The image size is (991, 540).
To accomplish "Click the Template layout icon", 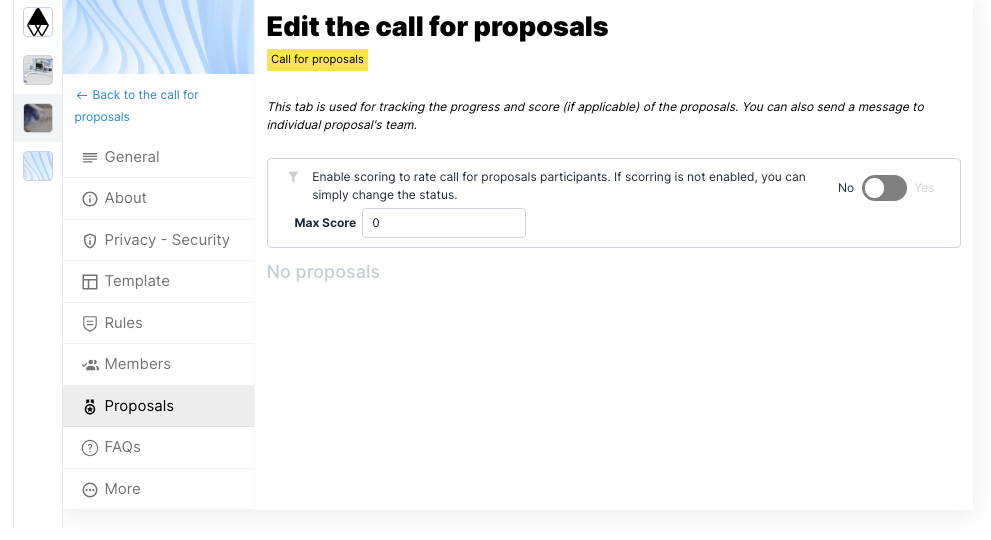I will [x=90, y=282].
